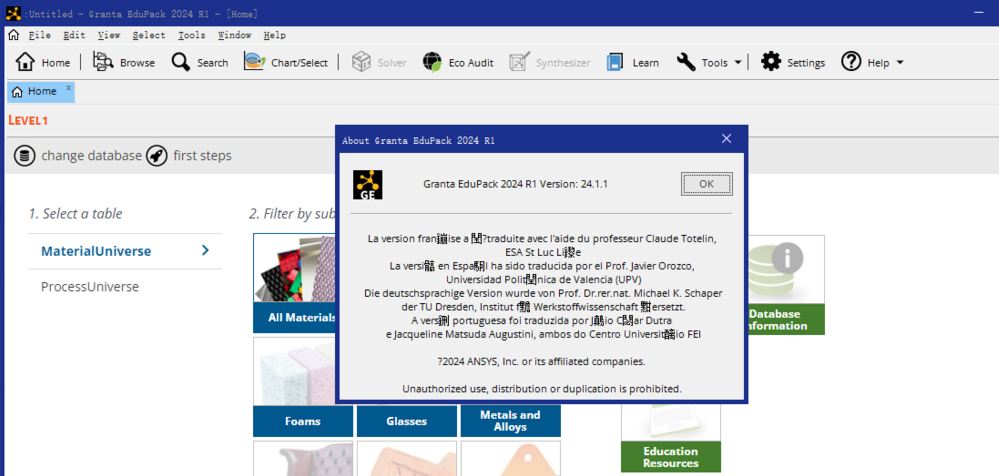Choose the Glasses subset tile
Image resolution: width=999 pixels, height=476 pixels.
406,421
